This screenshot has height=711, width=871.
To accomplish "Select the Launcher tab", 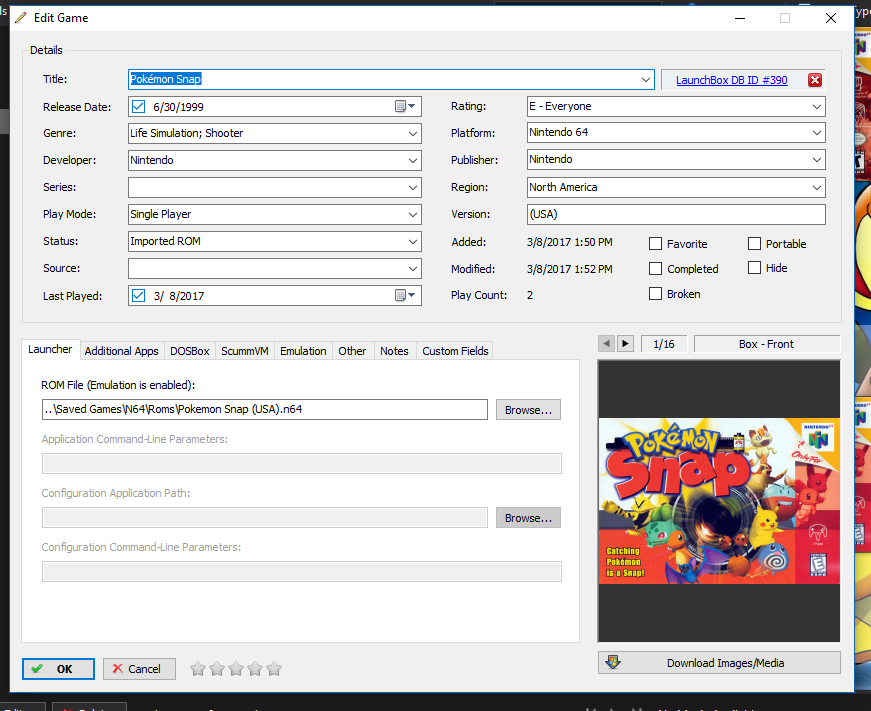I will 50,349.
